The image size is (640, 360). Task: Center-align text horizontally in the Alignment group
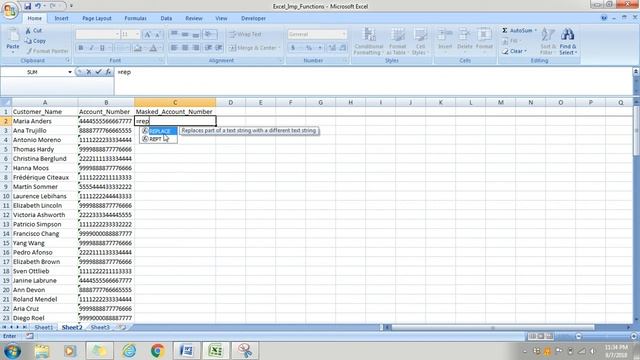tap(185, 48)
